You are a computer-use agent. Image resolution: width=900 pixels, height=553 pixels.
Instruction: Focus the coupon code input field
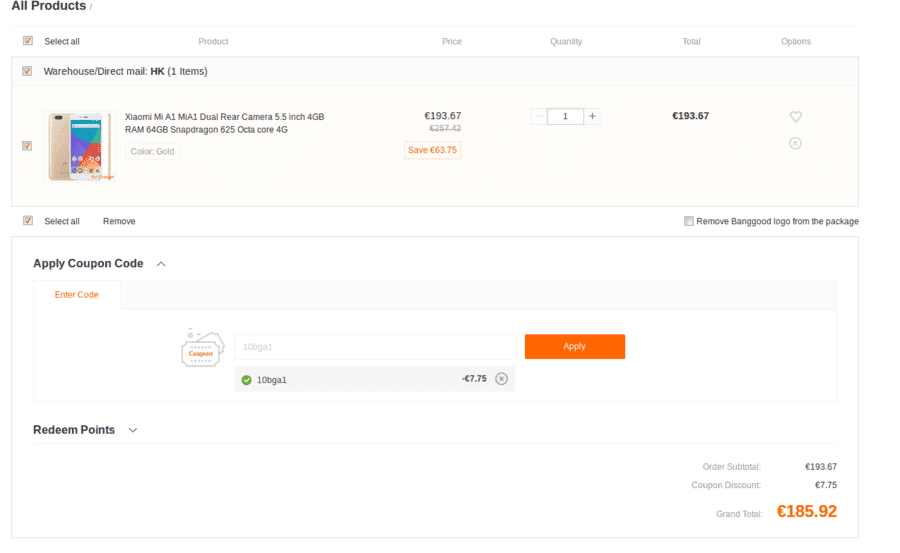coord(375,347)
